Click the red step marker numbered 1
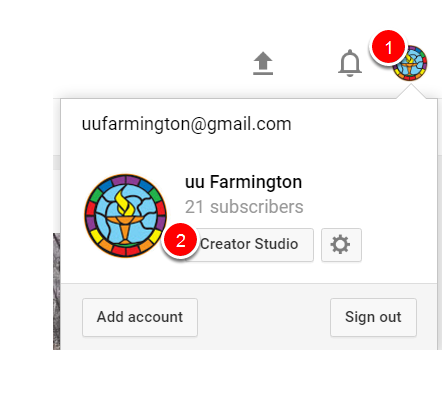The image size is (442, 403). [388, 47]
